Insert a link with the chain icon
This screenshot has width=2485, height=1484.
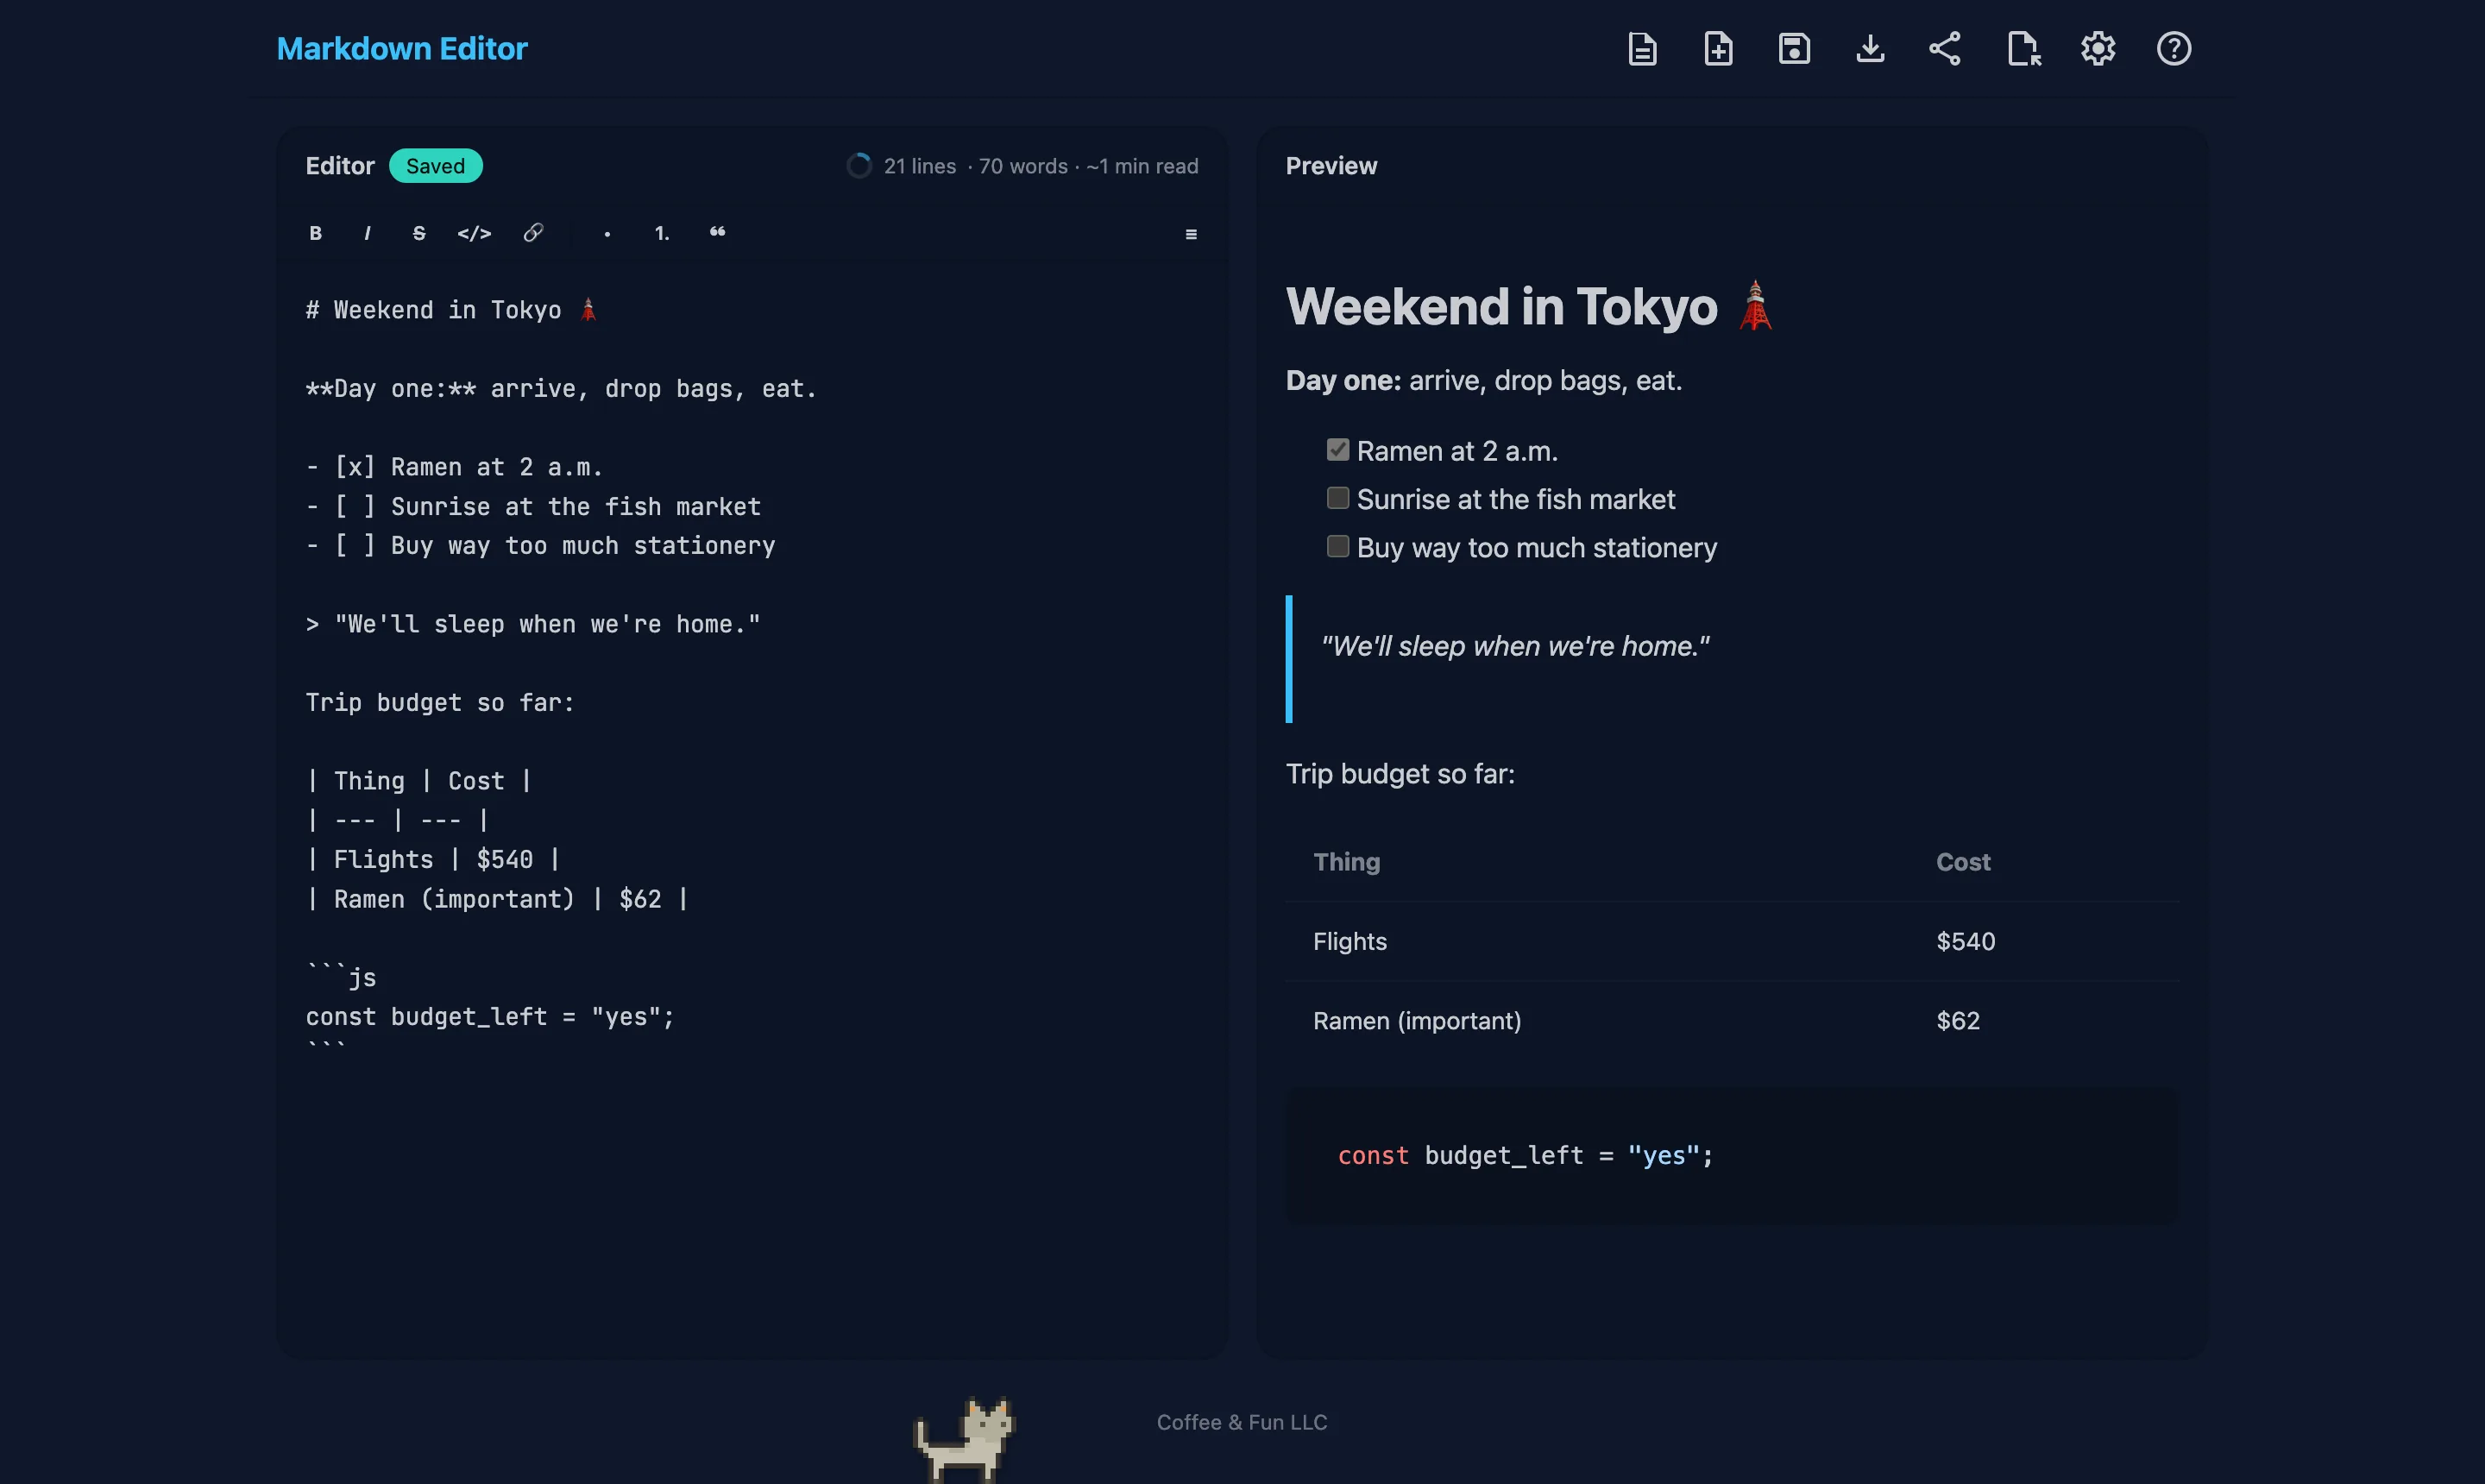533,233
